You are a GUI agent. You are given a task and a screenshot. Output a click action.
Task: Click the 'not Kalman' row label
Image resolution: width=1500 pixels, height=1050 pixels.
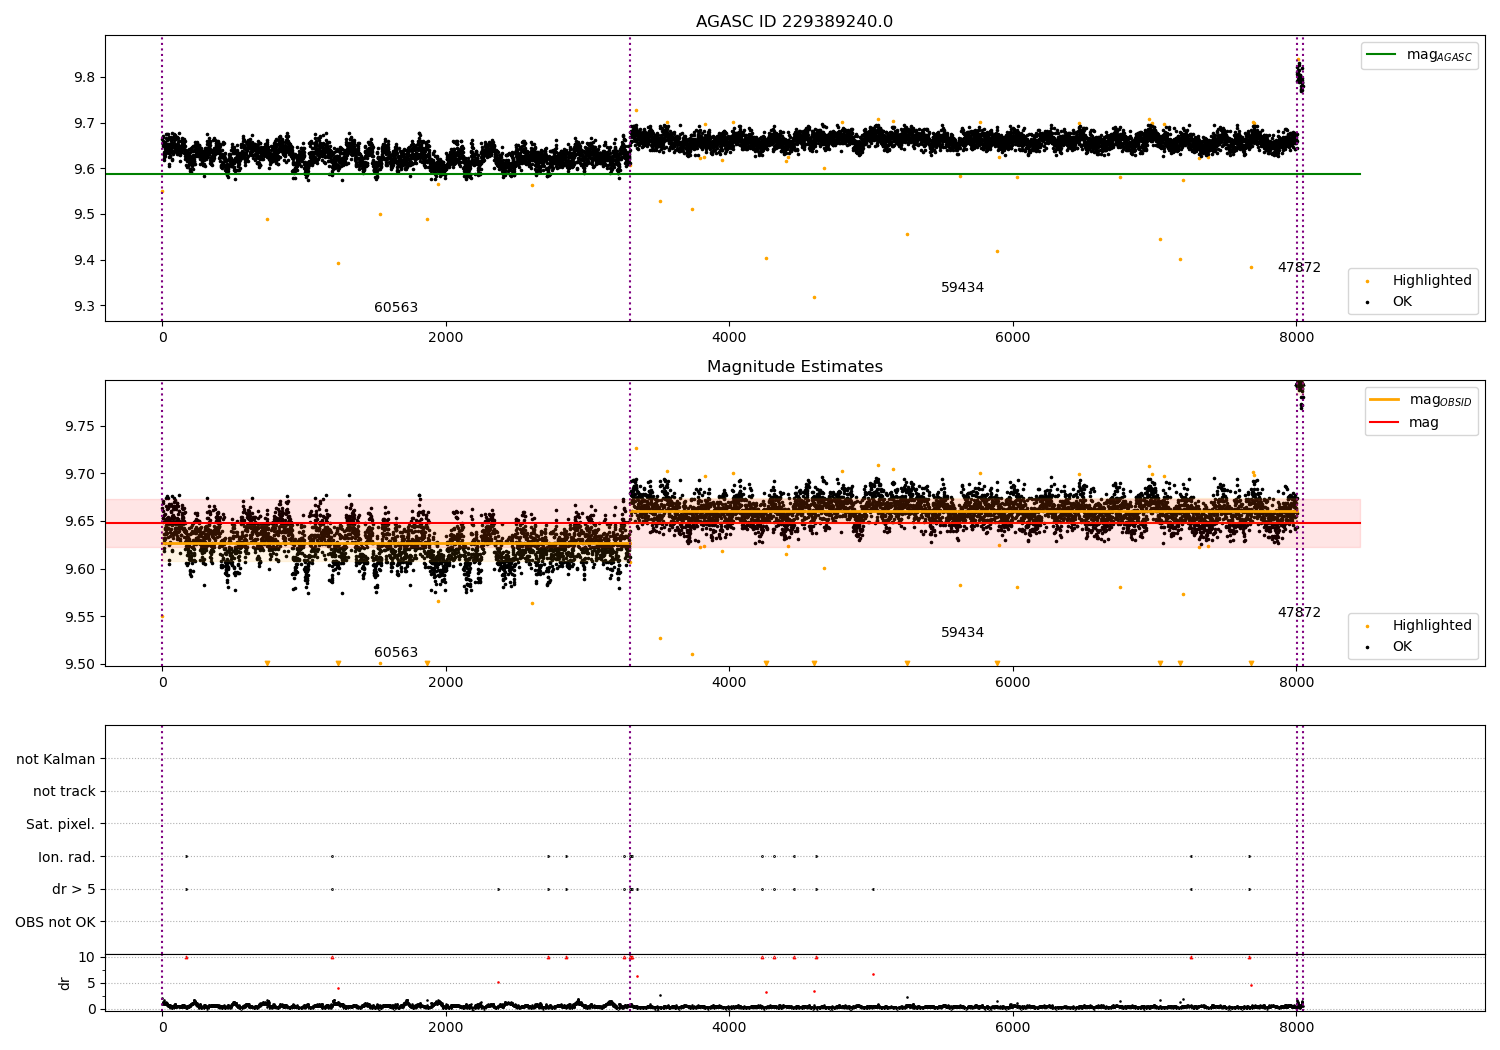[x=56, y=760]
